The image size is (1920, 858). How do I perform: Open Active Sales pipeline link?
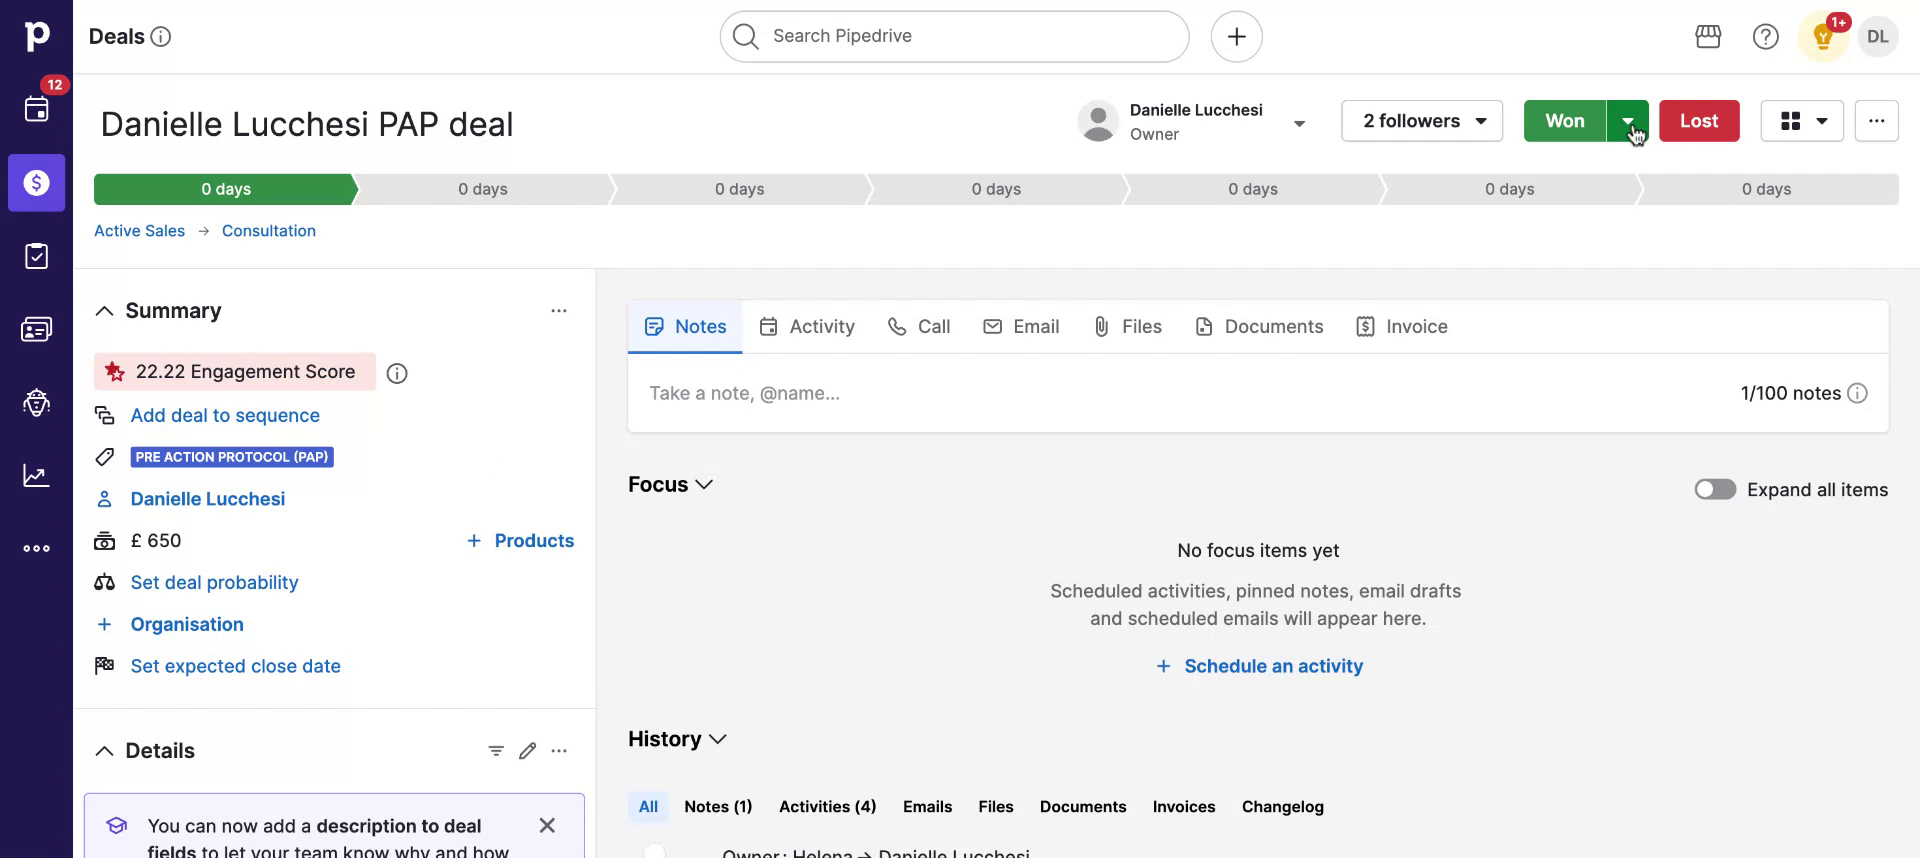(x=139, y=231)
